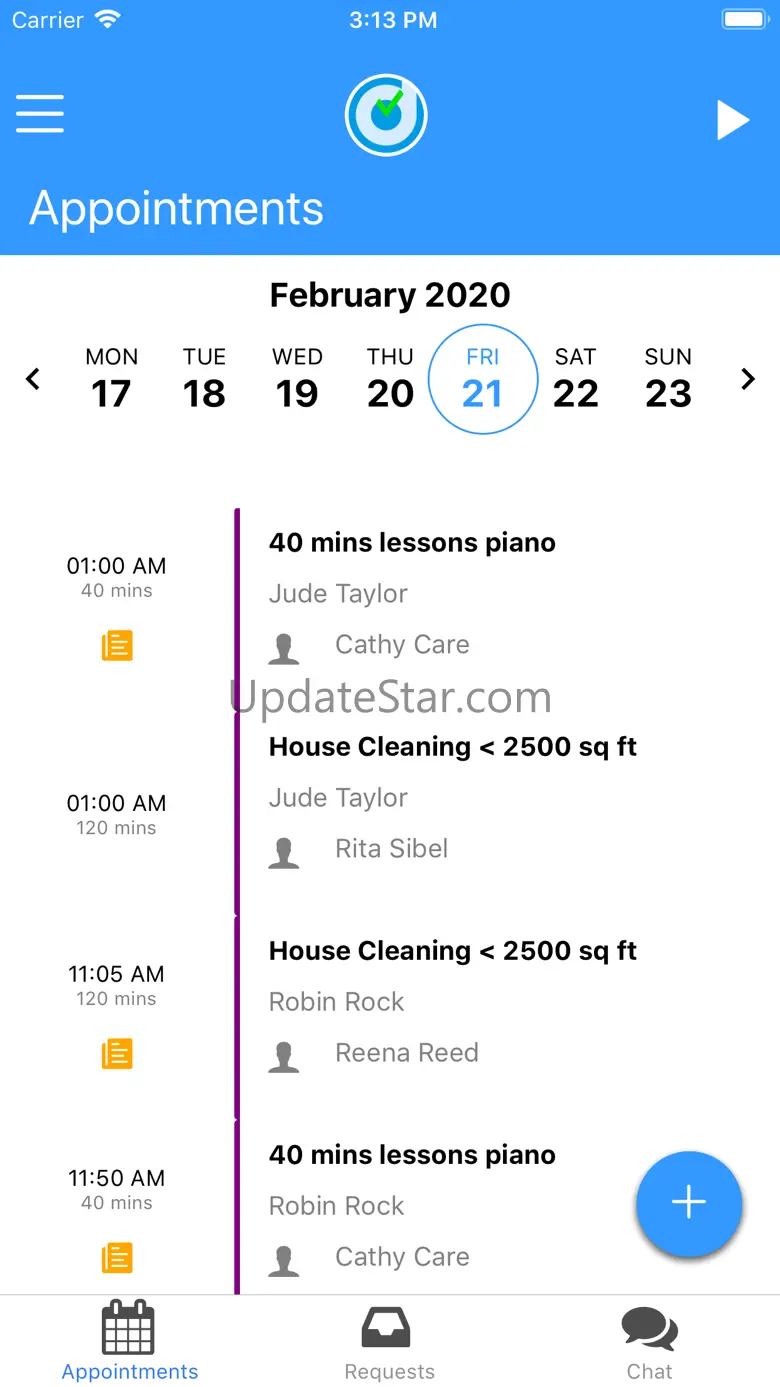Select Saturday 22 in the calendar
780x1387 pixels.
pyautogui.click(x=575, y=379)
